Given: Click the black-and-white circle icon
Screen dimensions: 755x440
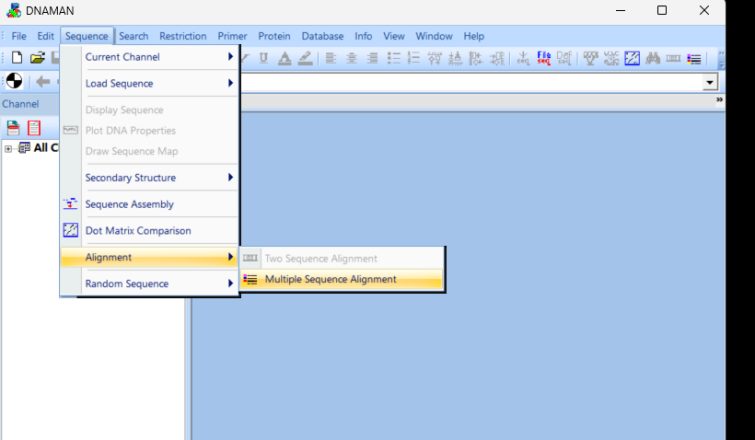Looking at the screenshot, I should [x=14, y=81].
